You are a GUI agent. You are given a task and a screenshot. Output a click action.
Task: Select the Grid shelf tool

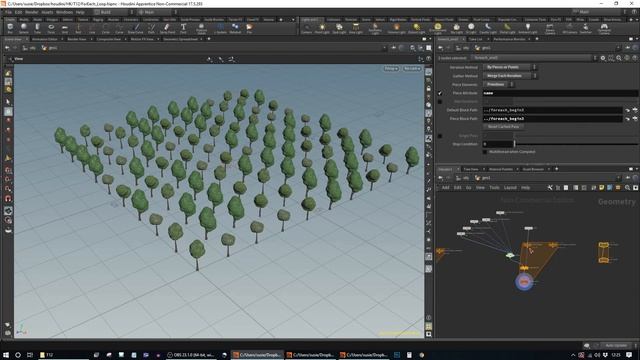(x=64, y=28)
